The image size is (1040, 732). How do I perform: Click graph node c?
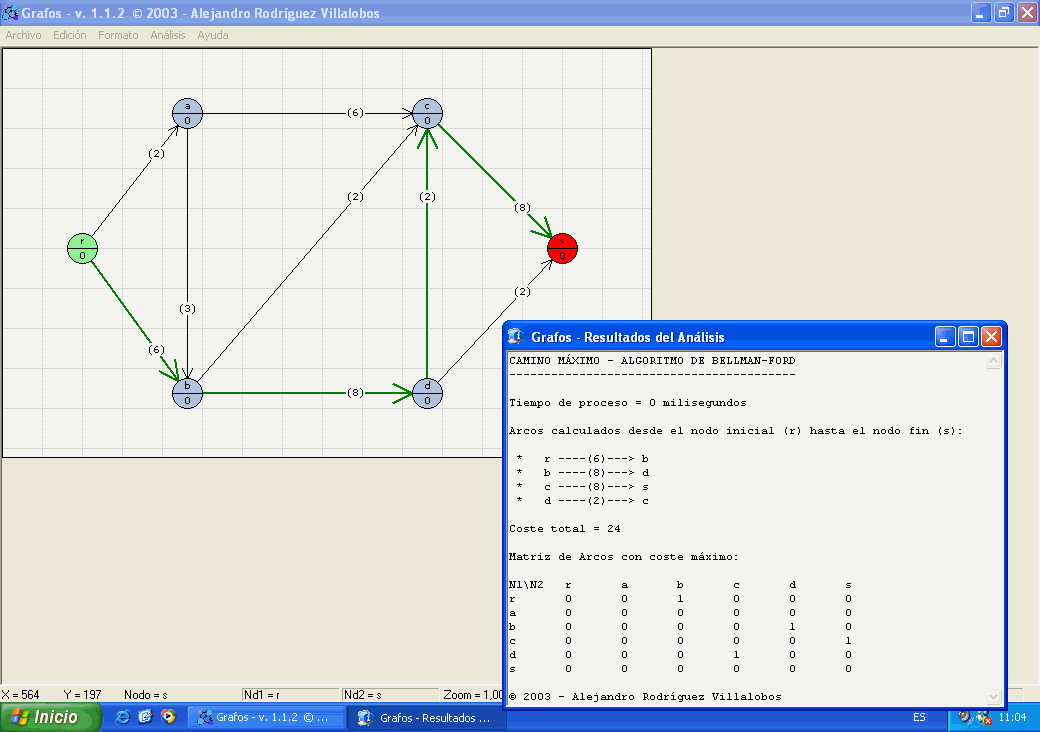tap(427, 112)
